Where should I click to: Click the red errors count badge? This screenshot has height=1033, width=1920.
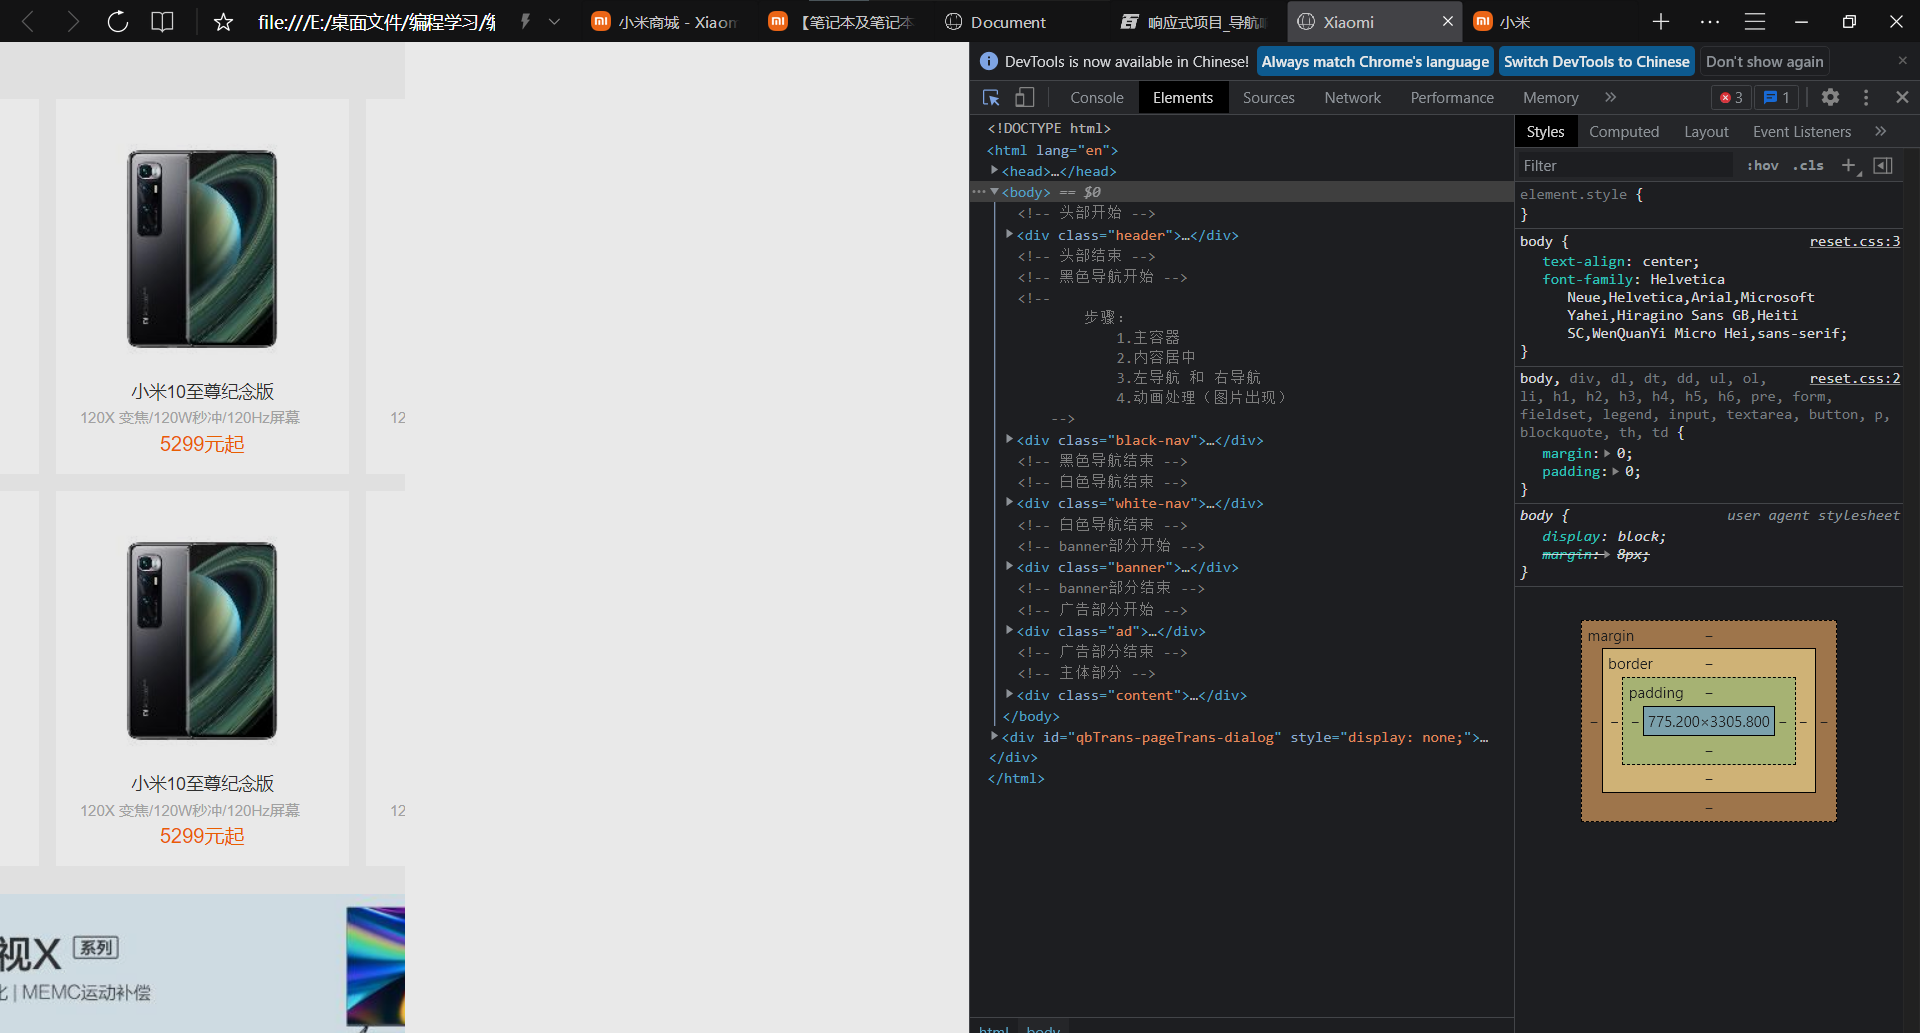click(x=1731, y=97)
